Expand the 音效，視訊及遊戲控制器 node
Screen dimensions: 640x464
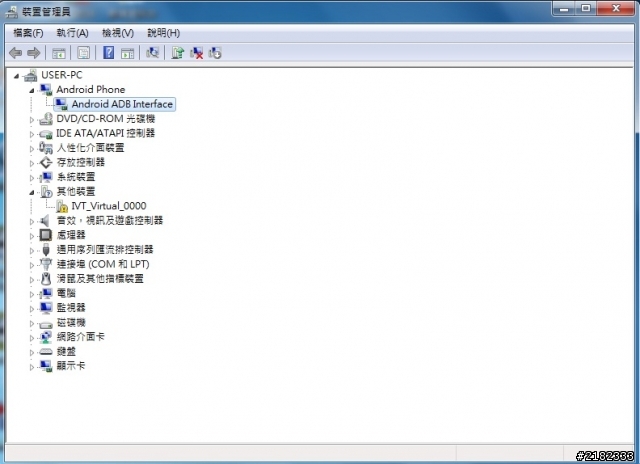pos(32,221)
